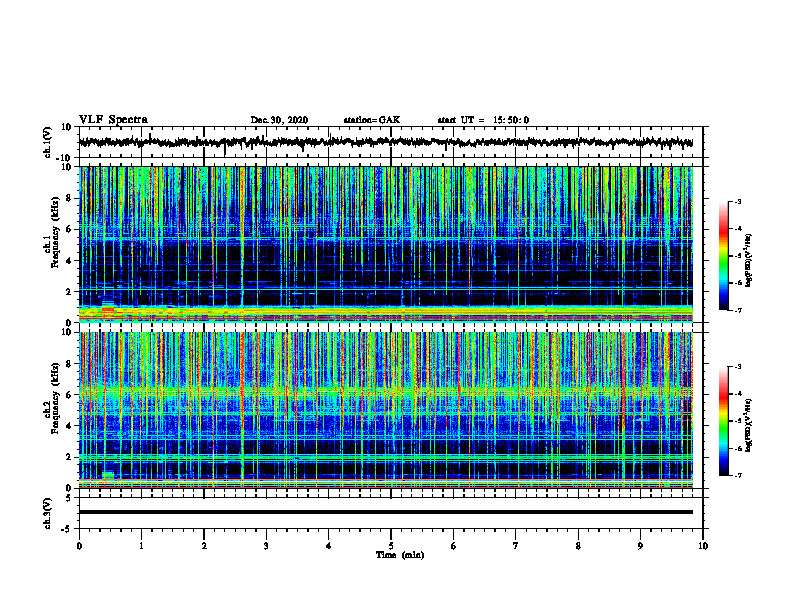Click the ch.2 frequency tick label '6'
This screenshot has width=792, height=612.
pyautogui.click(x=70, y=395)
